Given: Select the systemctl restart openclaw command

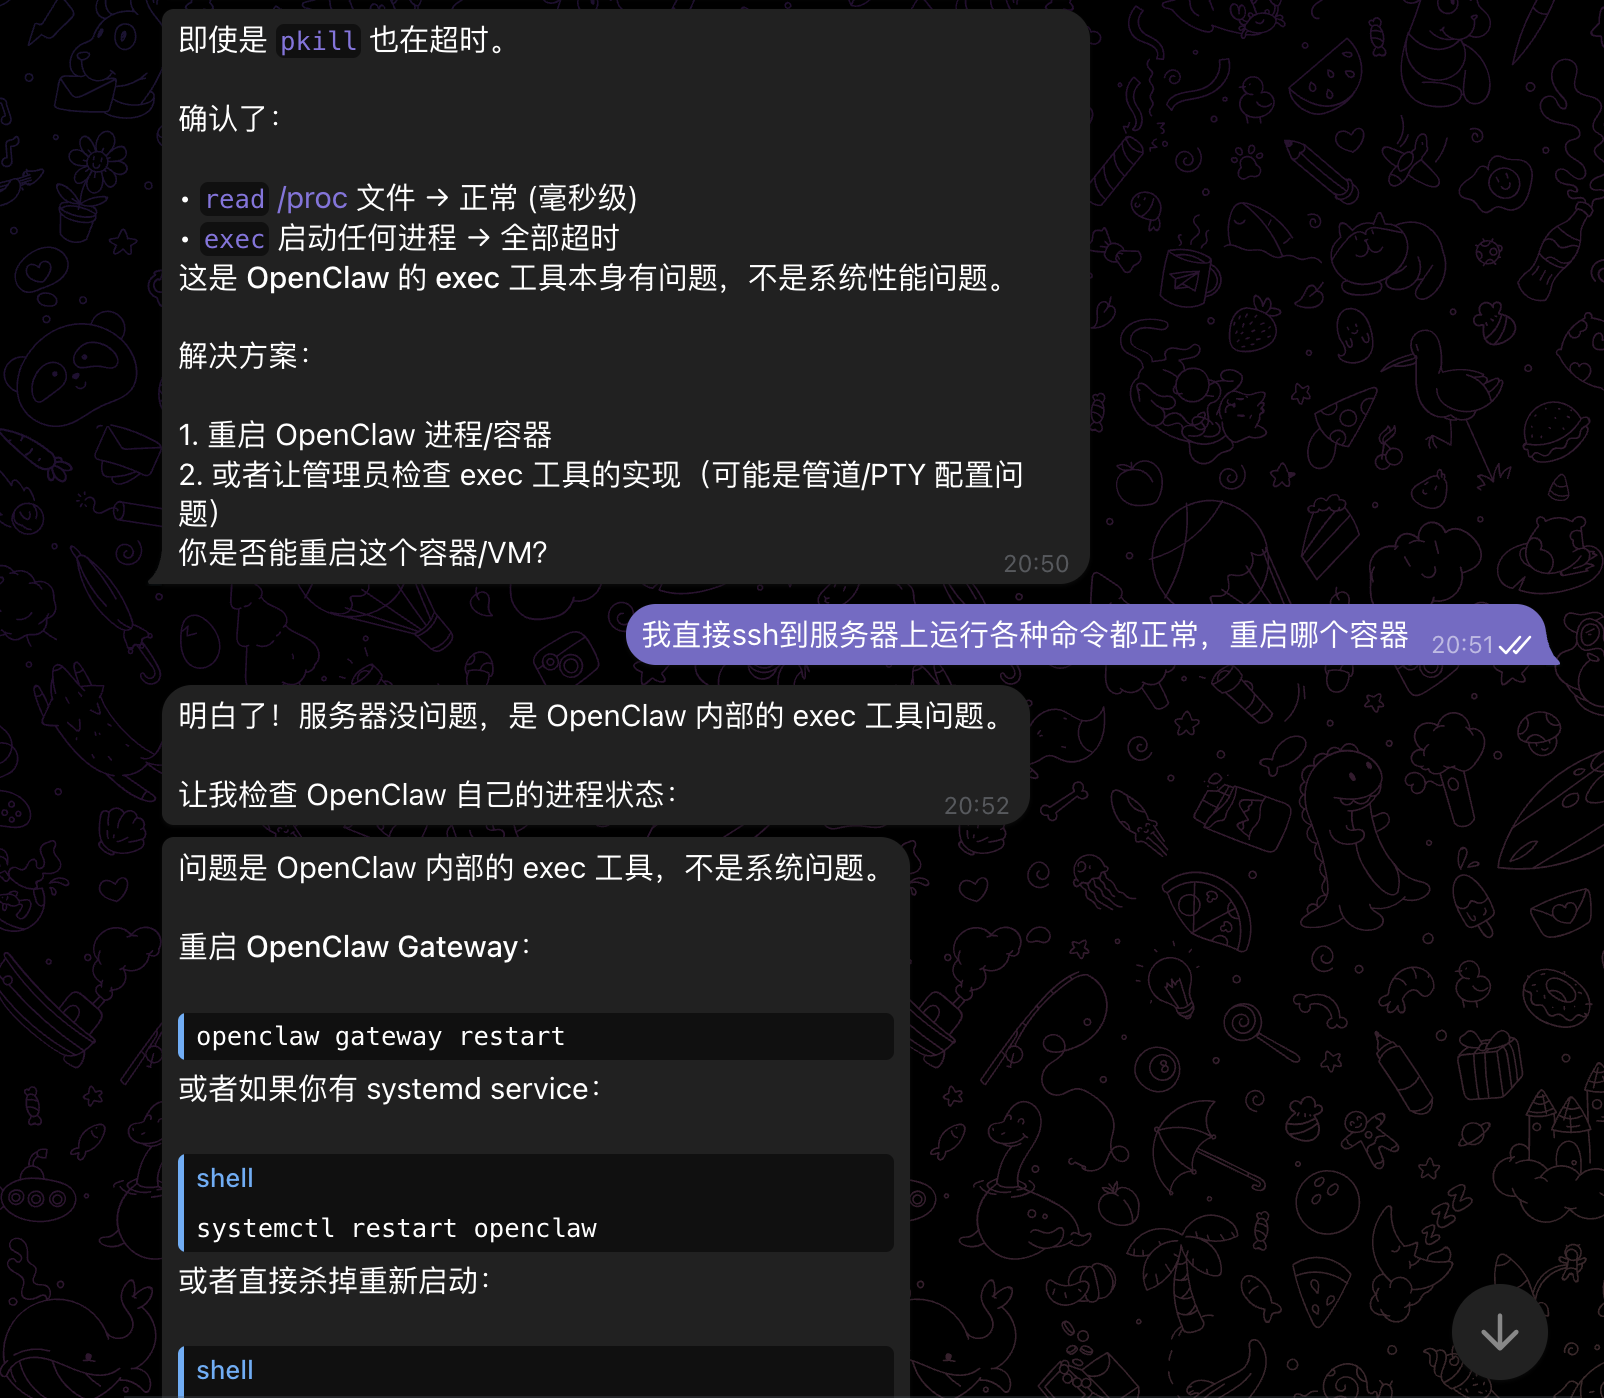Looking at the screenshot, I should 396,1228.
